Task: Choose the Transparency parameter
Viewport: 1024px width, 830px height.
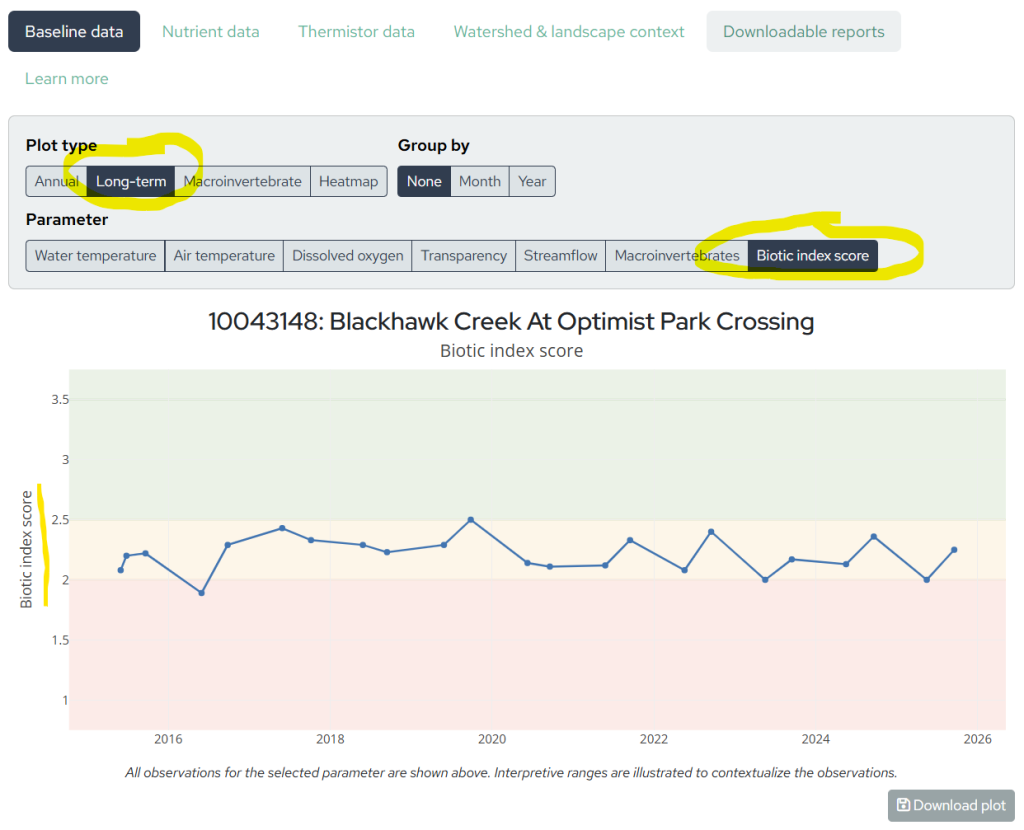Action: click(x=463, y=255)
